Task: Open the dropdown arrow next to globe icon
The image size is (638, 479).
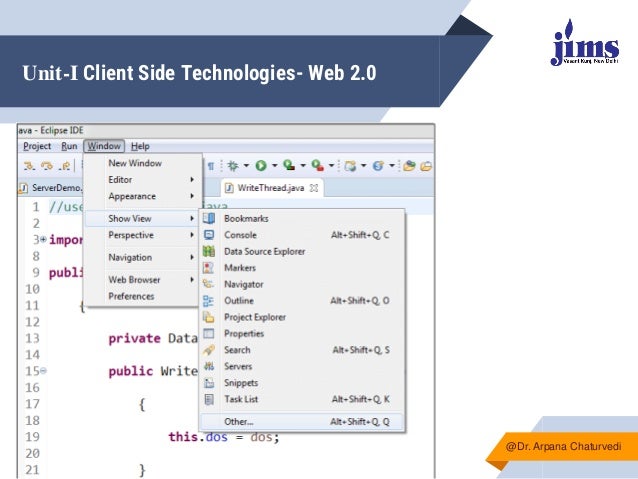Action: coord(391,166)
